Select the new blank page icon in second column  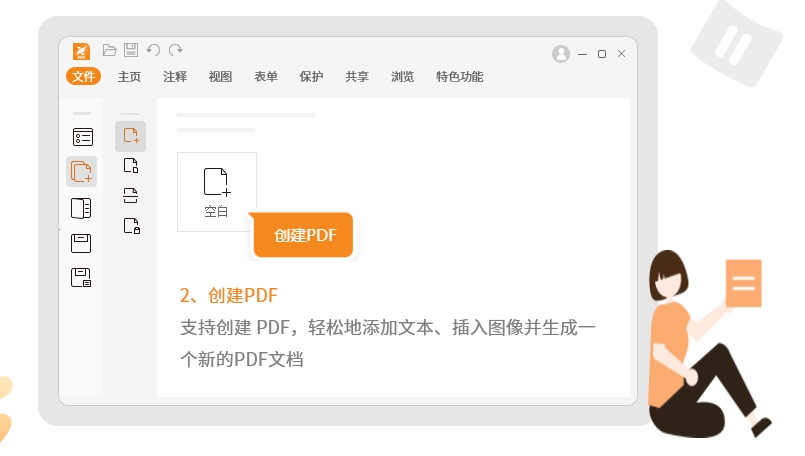coord(131,136)
